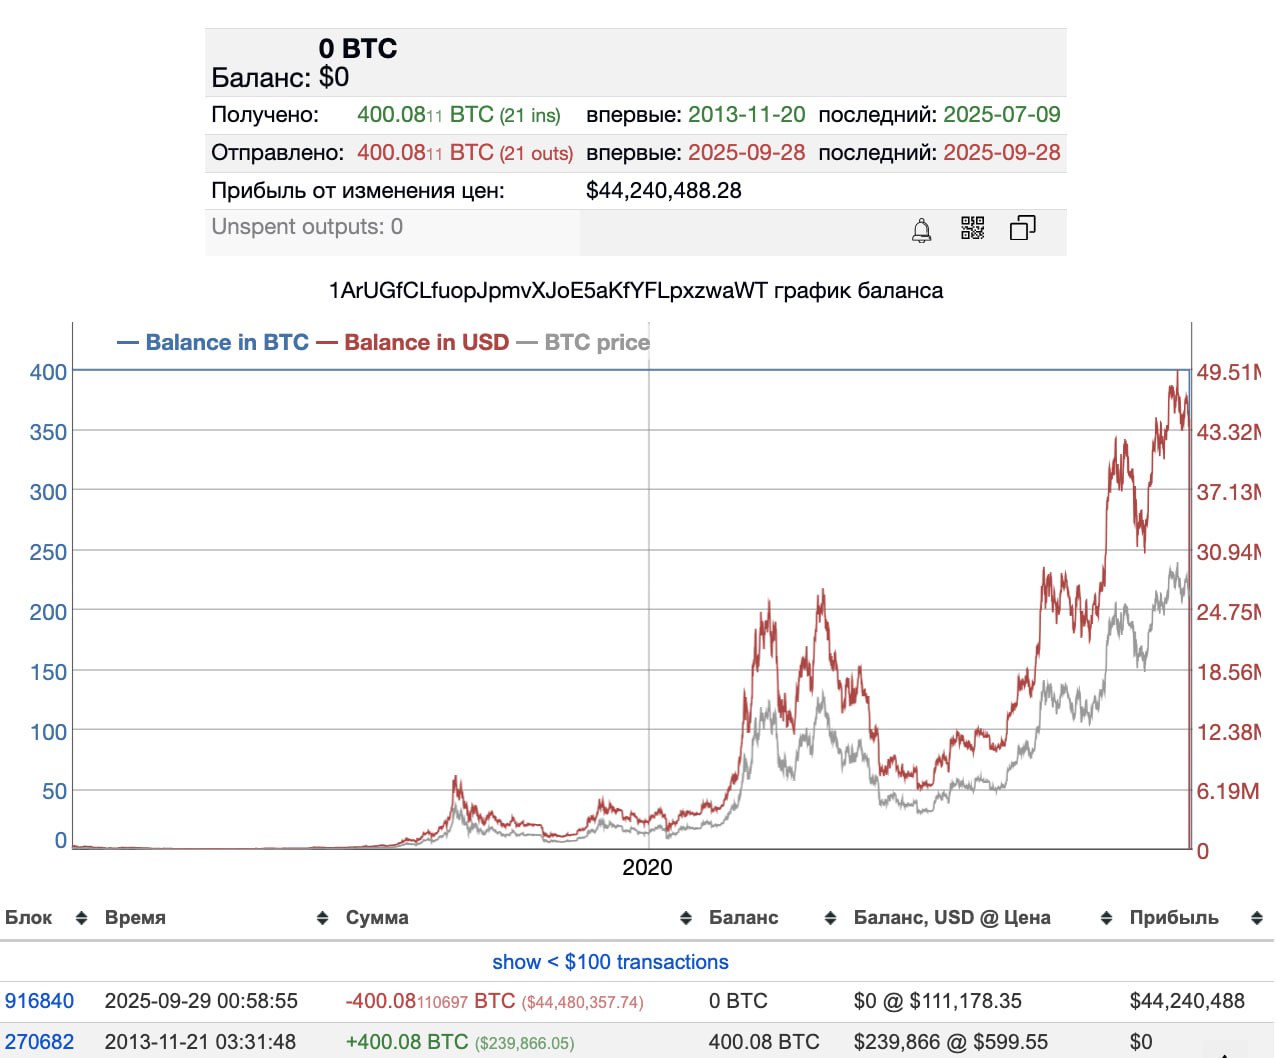
Task: Sort by Баланс column arrows
Action: [x=830, y=918]
